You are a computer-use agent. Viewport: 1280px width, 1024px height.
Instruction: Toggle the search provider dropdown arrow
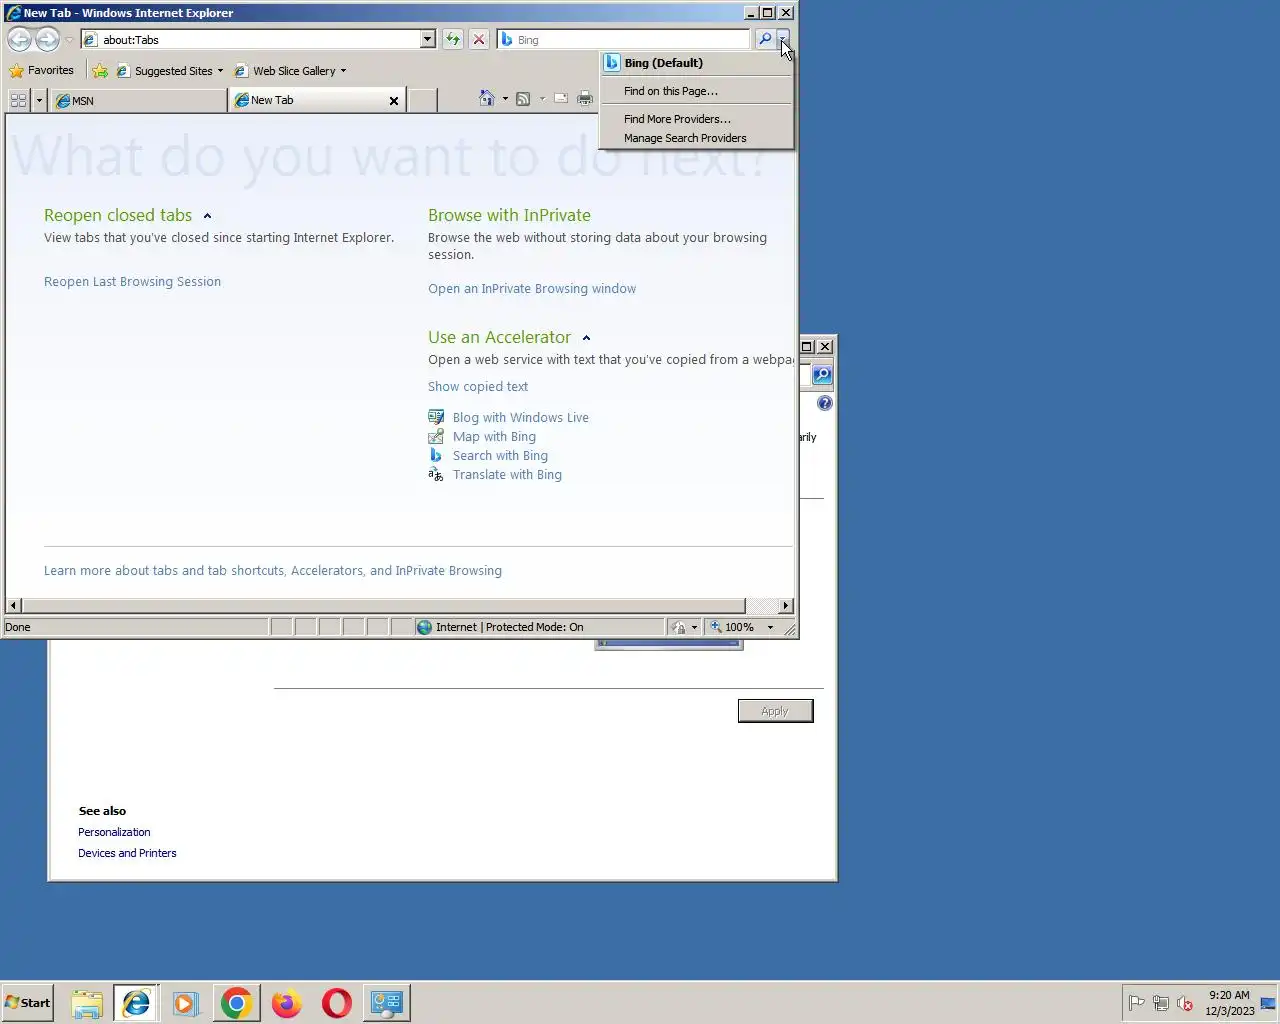click(783, 39)
